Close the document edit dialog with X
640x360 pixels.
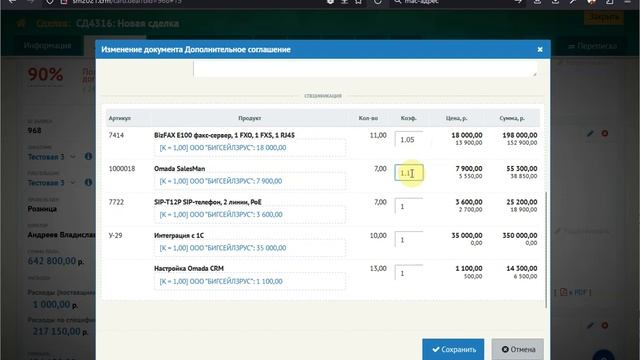tap(540, 49)
